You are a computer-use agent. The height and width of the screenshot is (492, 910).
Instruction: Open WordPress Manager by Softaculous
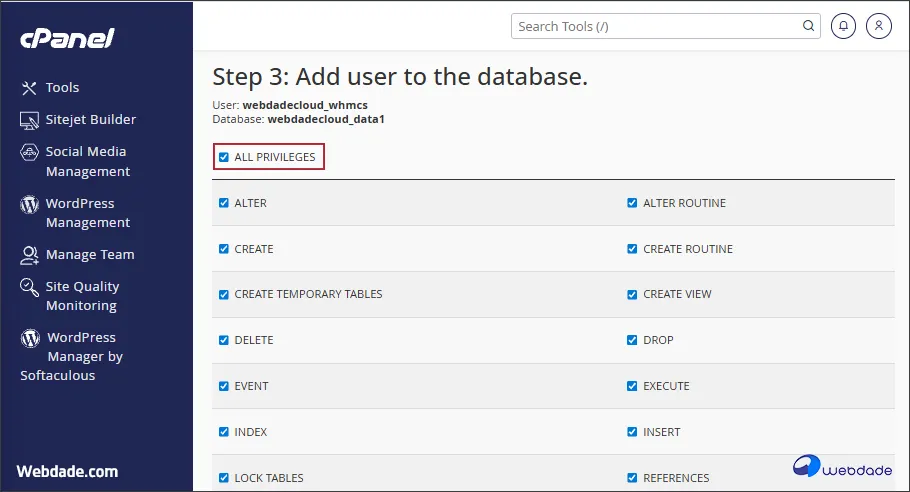(x=80, y=356)
